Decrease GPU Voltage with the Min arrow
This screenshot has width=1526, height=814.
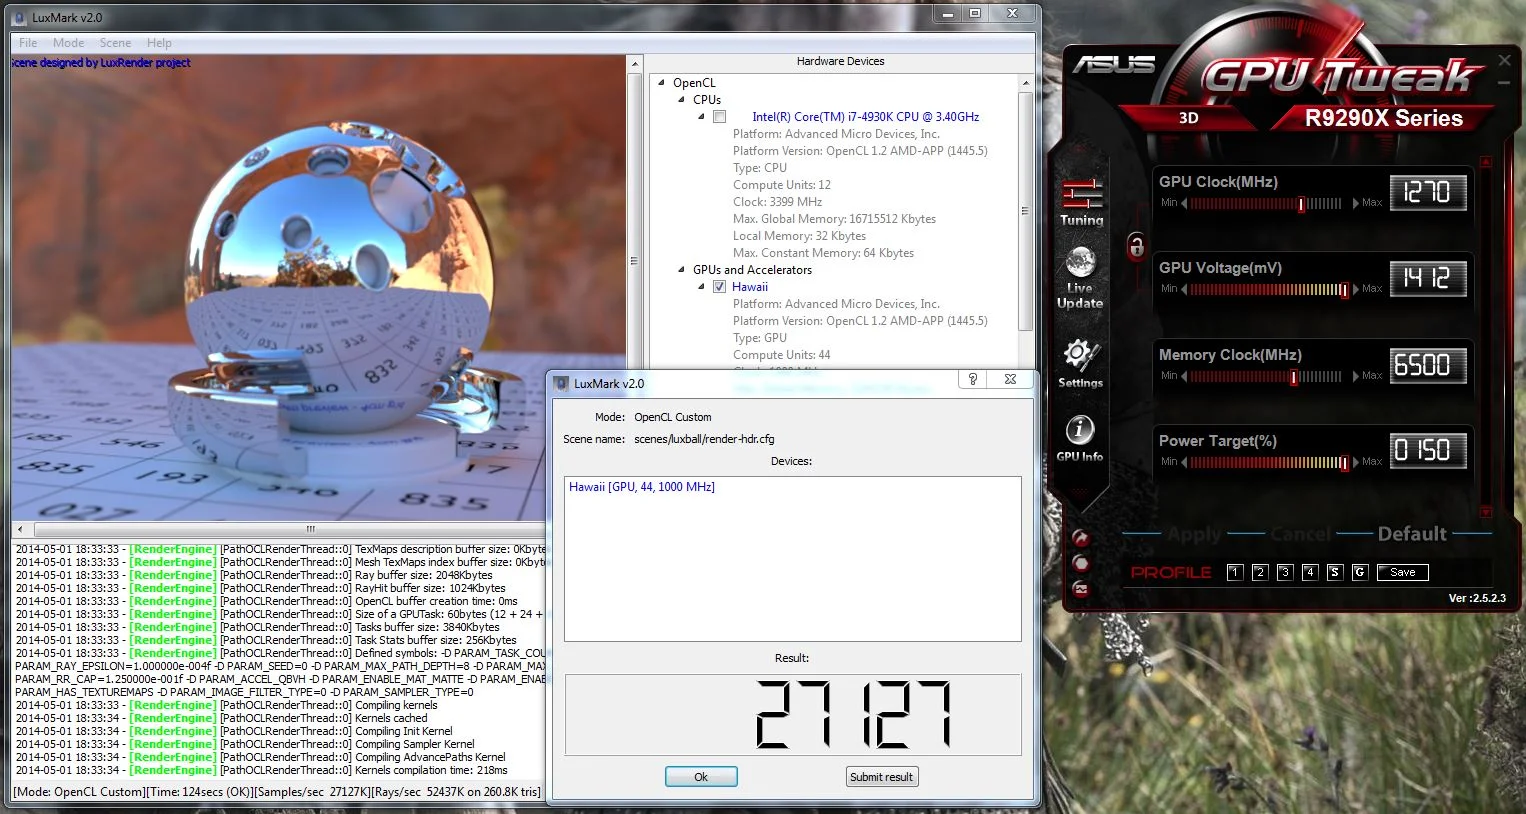point(1184,289)
